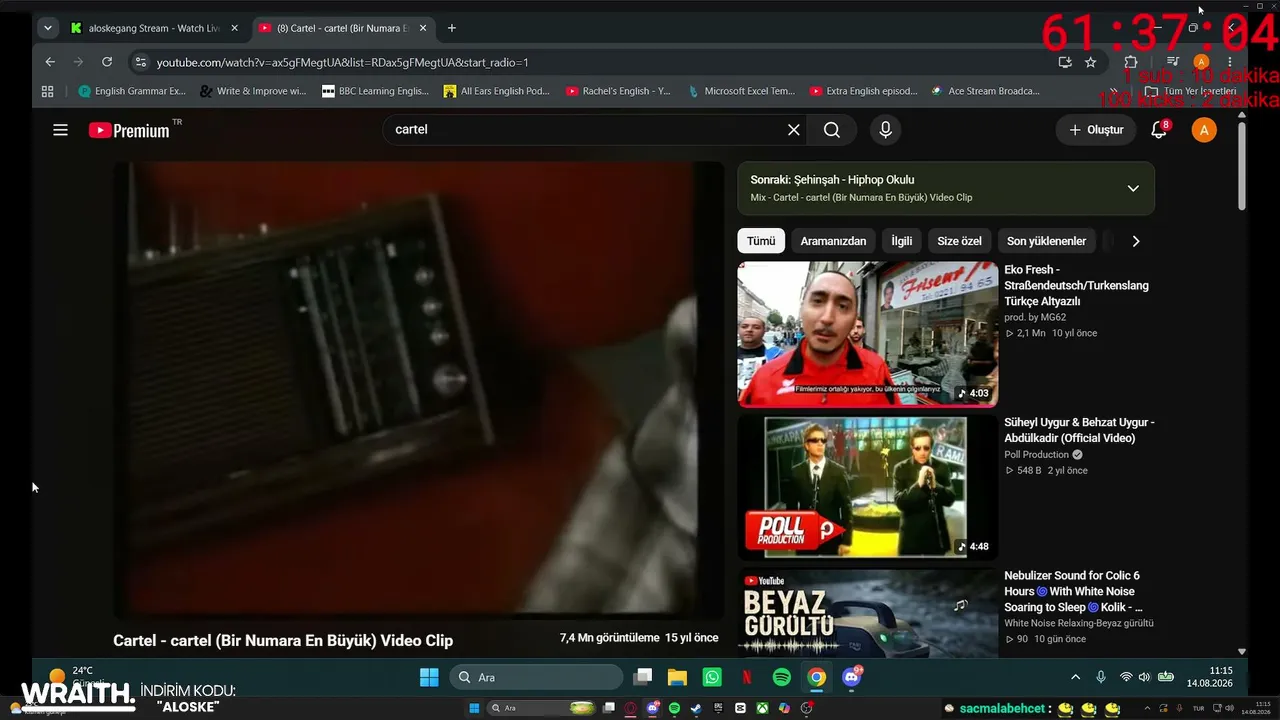
Task: Select the Tümü filter chip
Action: tap(761, 241)
